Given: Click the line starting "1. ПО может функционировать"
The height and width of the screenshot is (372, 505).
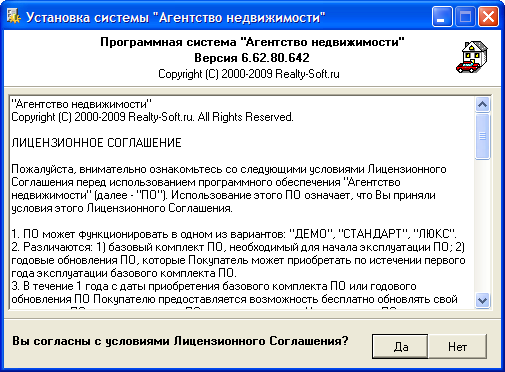Looking at the screenshot, I should [x=234, y=234].
